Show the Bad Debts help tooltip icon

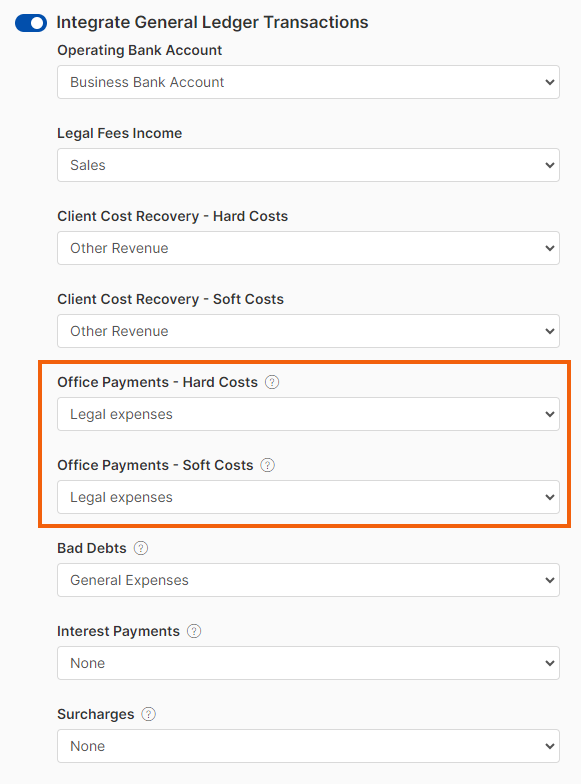coord(141,548)
